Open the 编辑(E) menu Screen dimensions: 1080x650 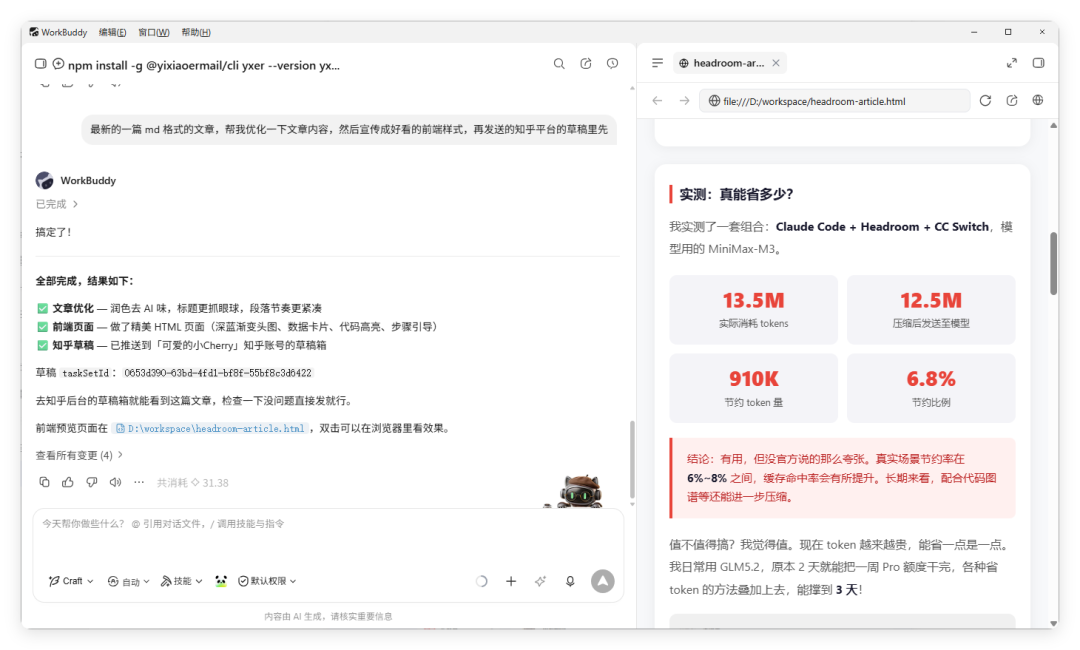point(112,32)
